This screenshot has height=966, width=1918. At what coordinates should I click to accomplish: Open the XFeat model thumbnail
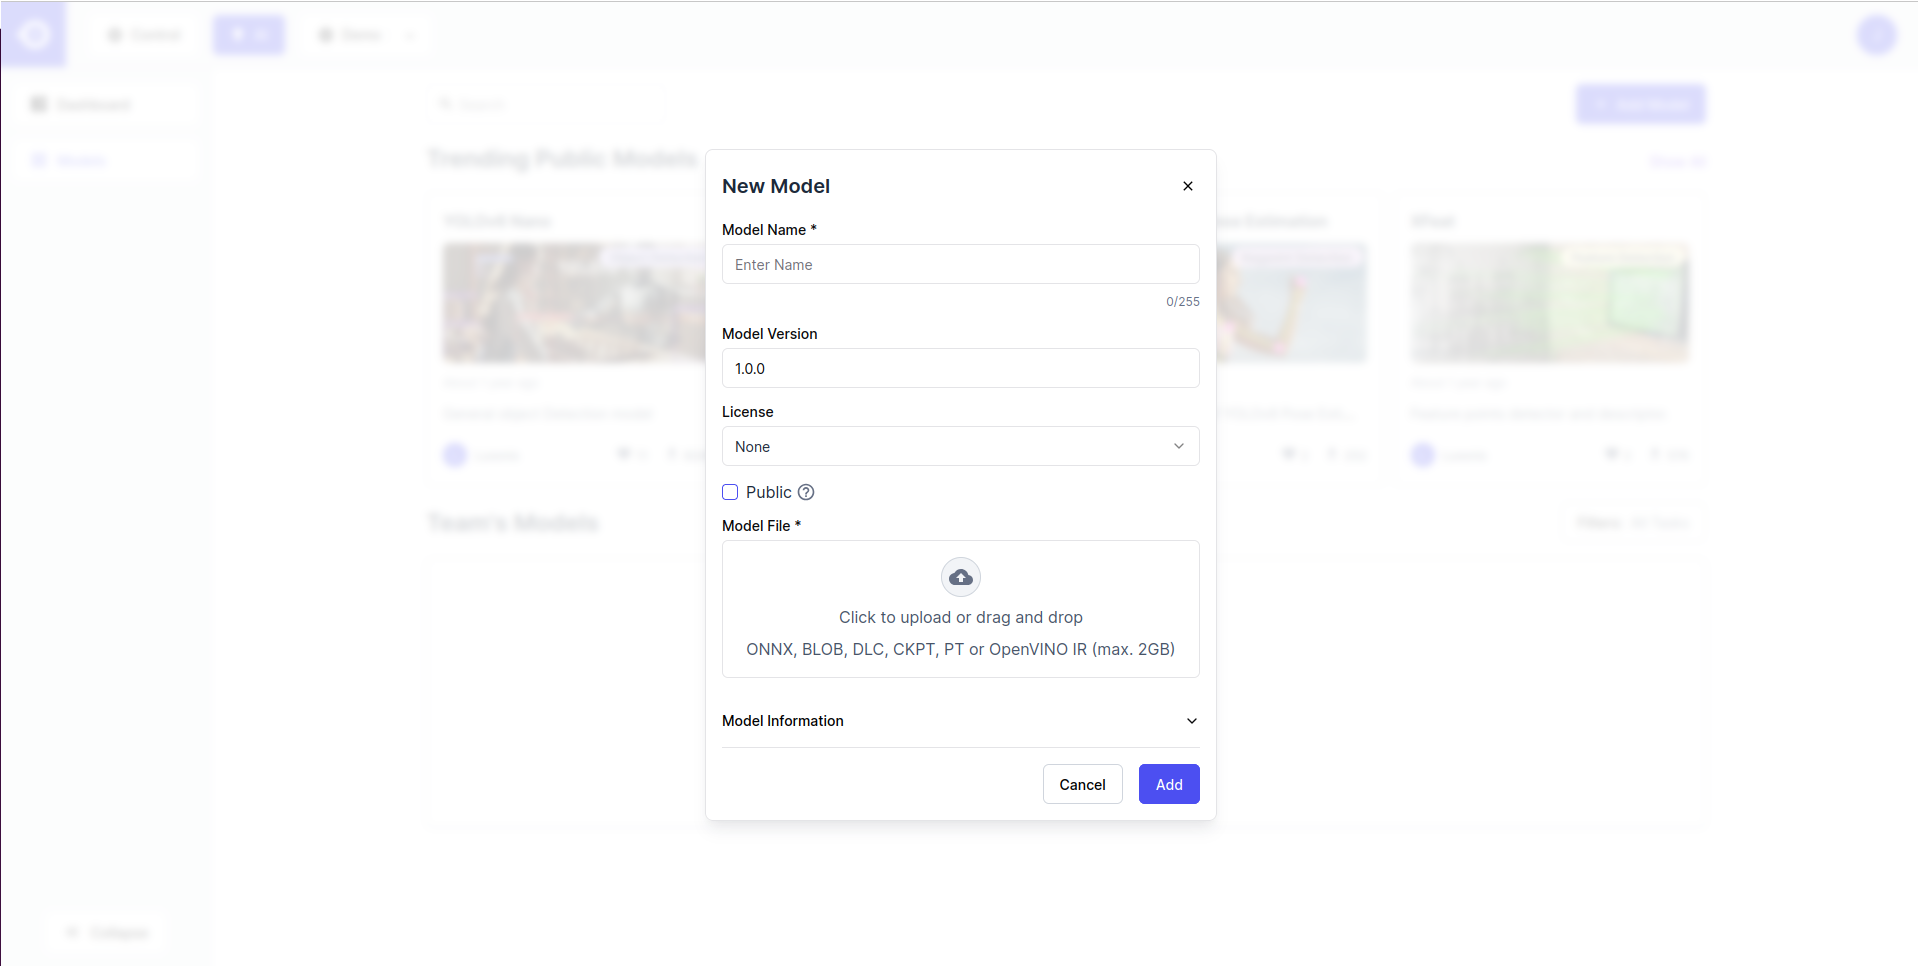point(1549,302)
